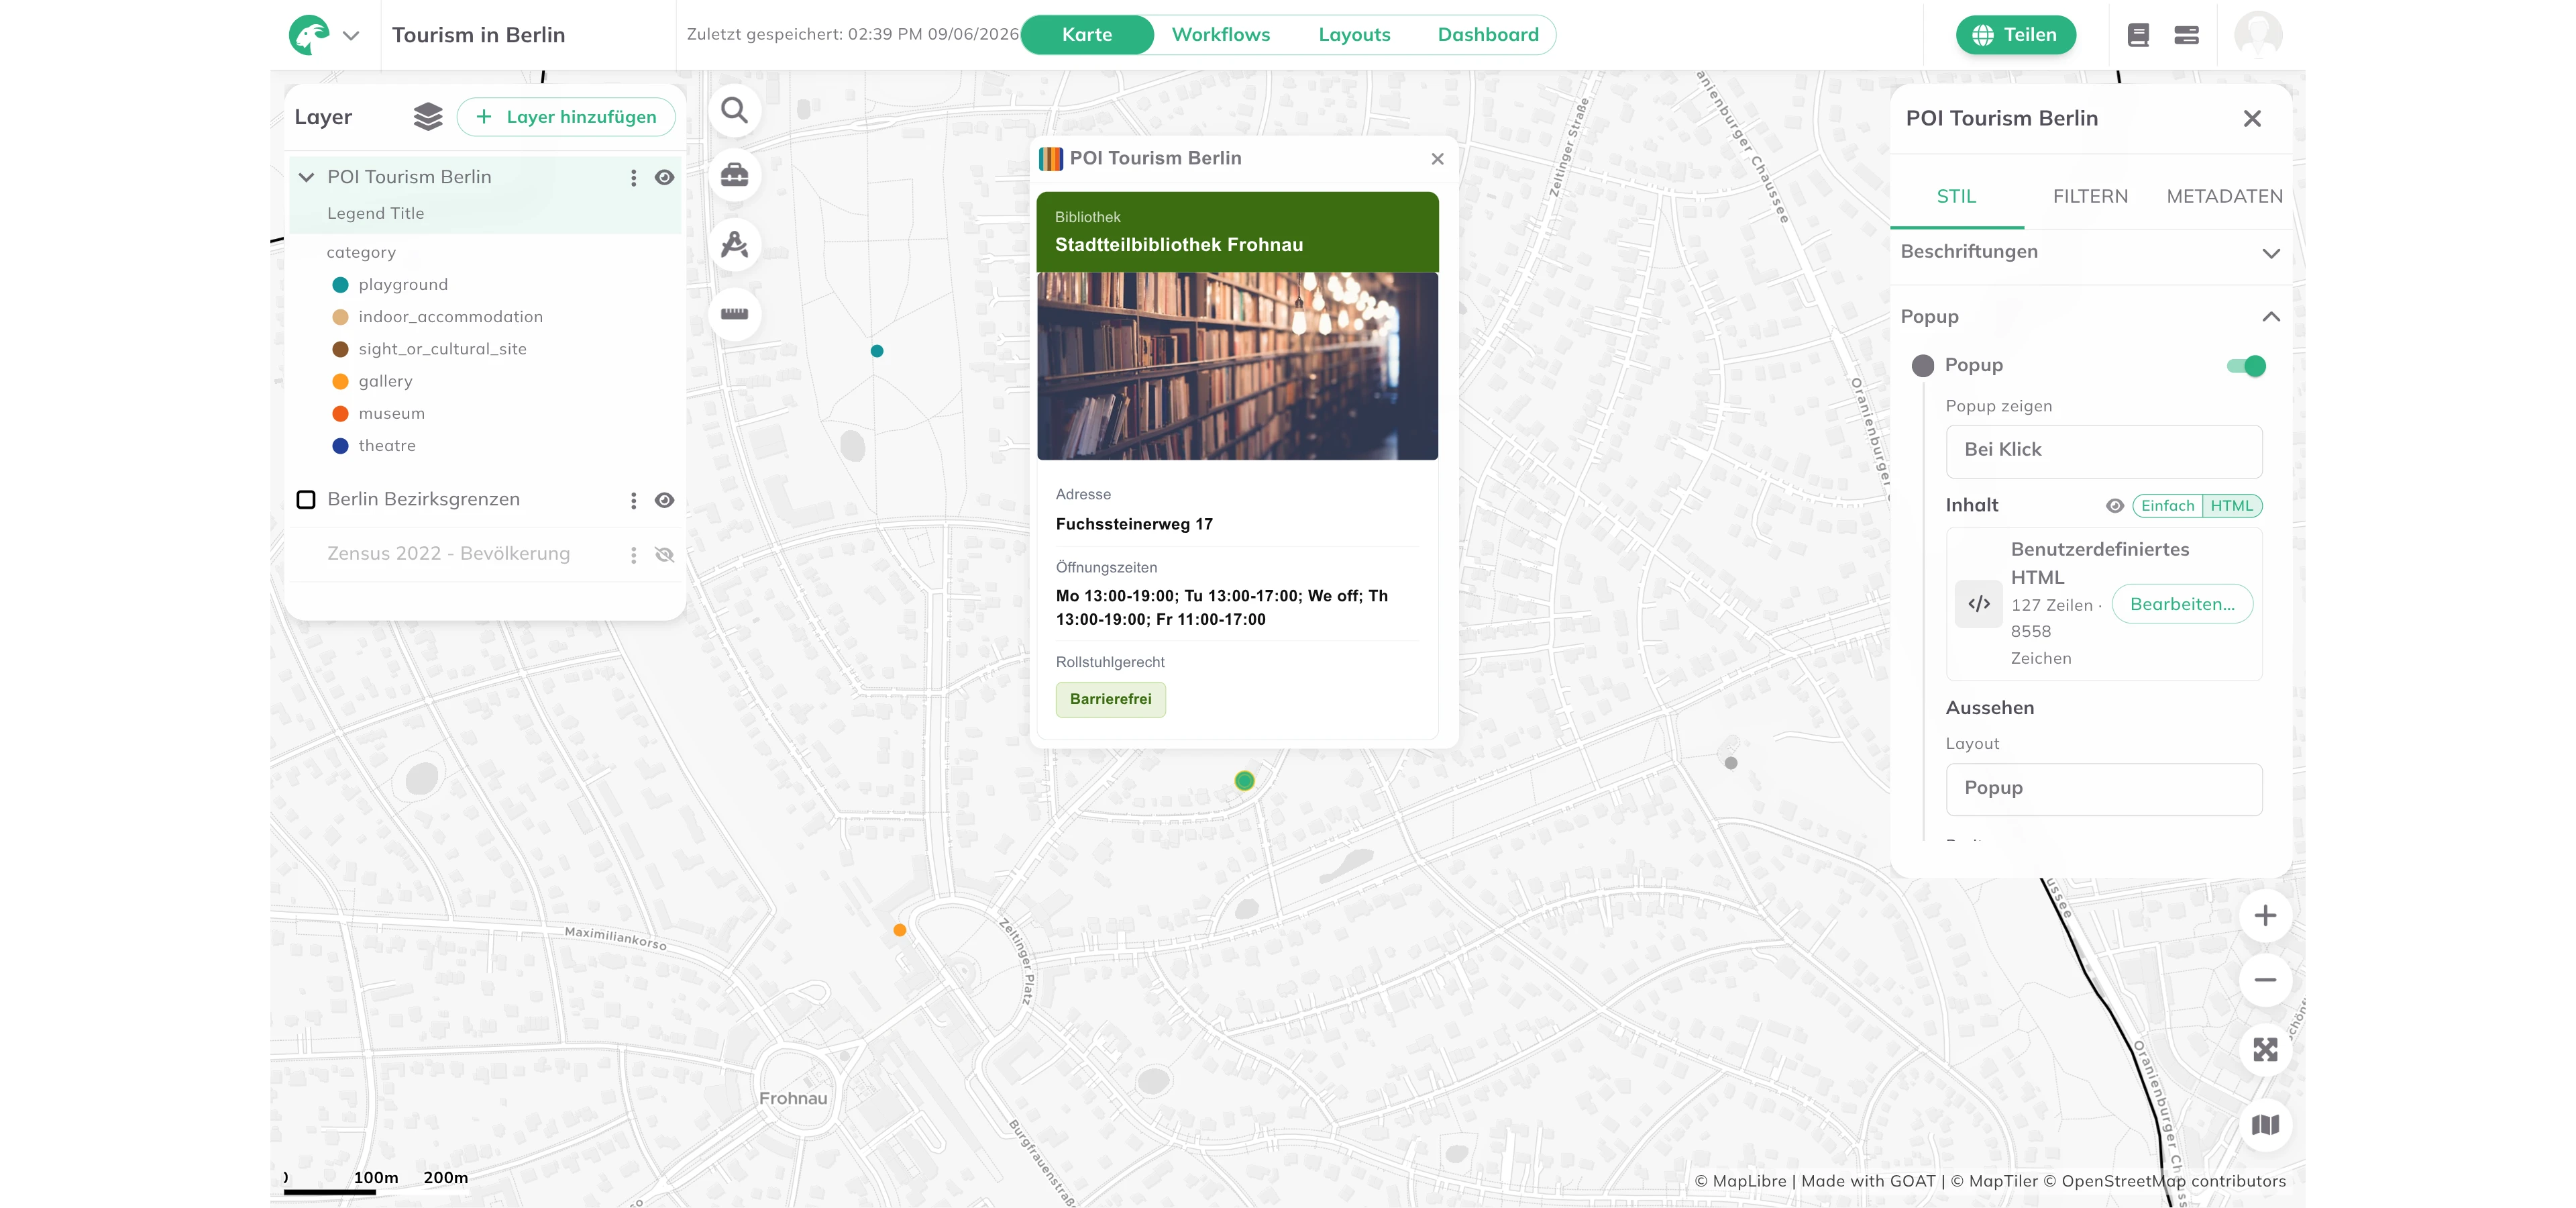Open the map search tool

point(734,110)
